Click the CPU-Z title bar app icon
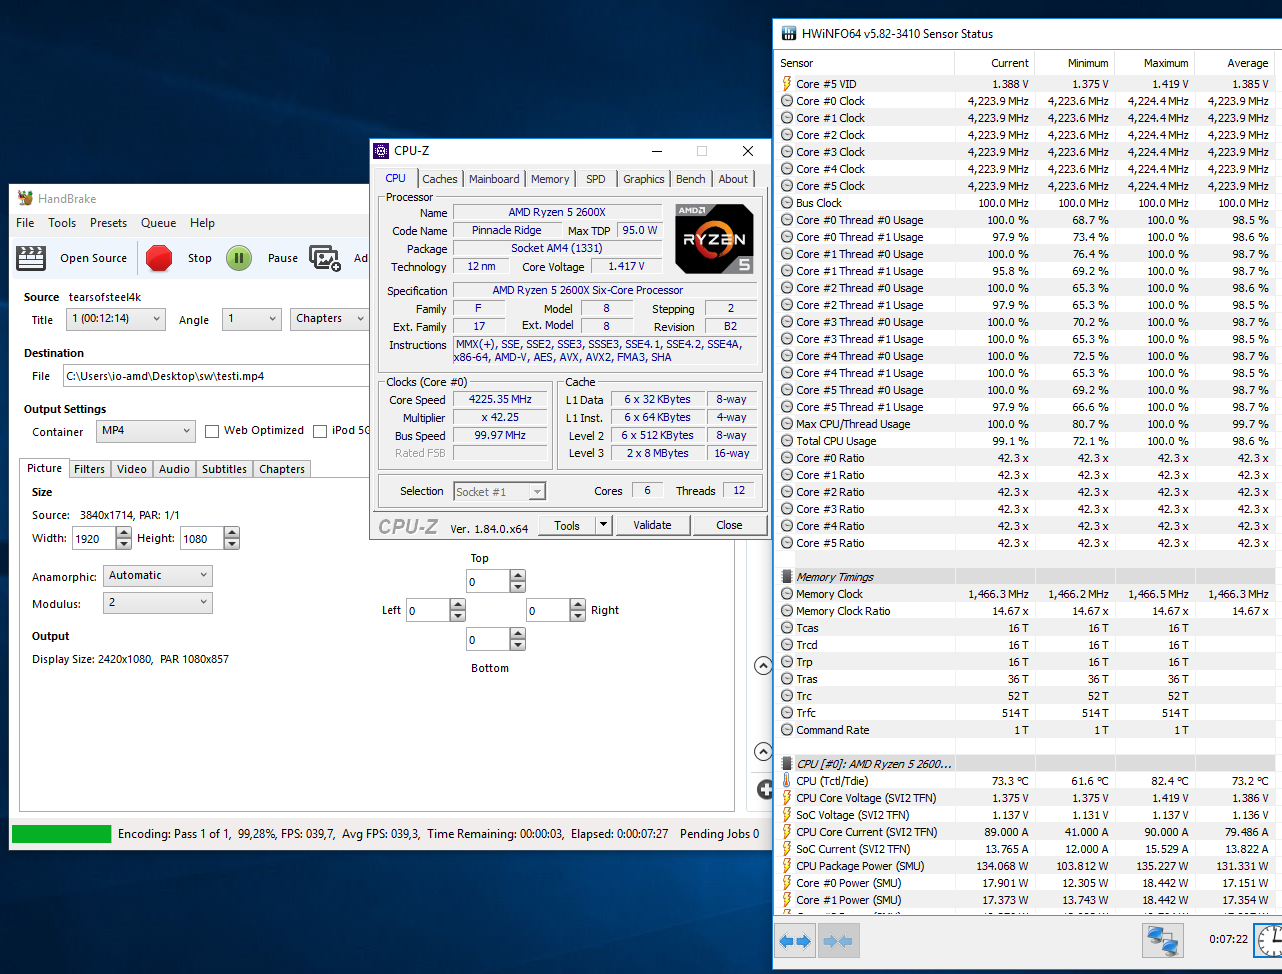The height and width of the screenshot is (974, 1282). click(x=381, y=151)
